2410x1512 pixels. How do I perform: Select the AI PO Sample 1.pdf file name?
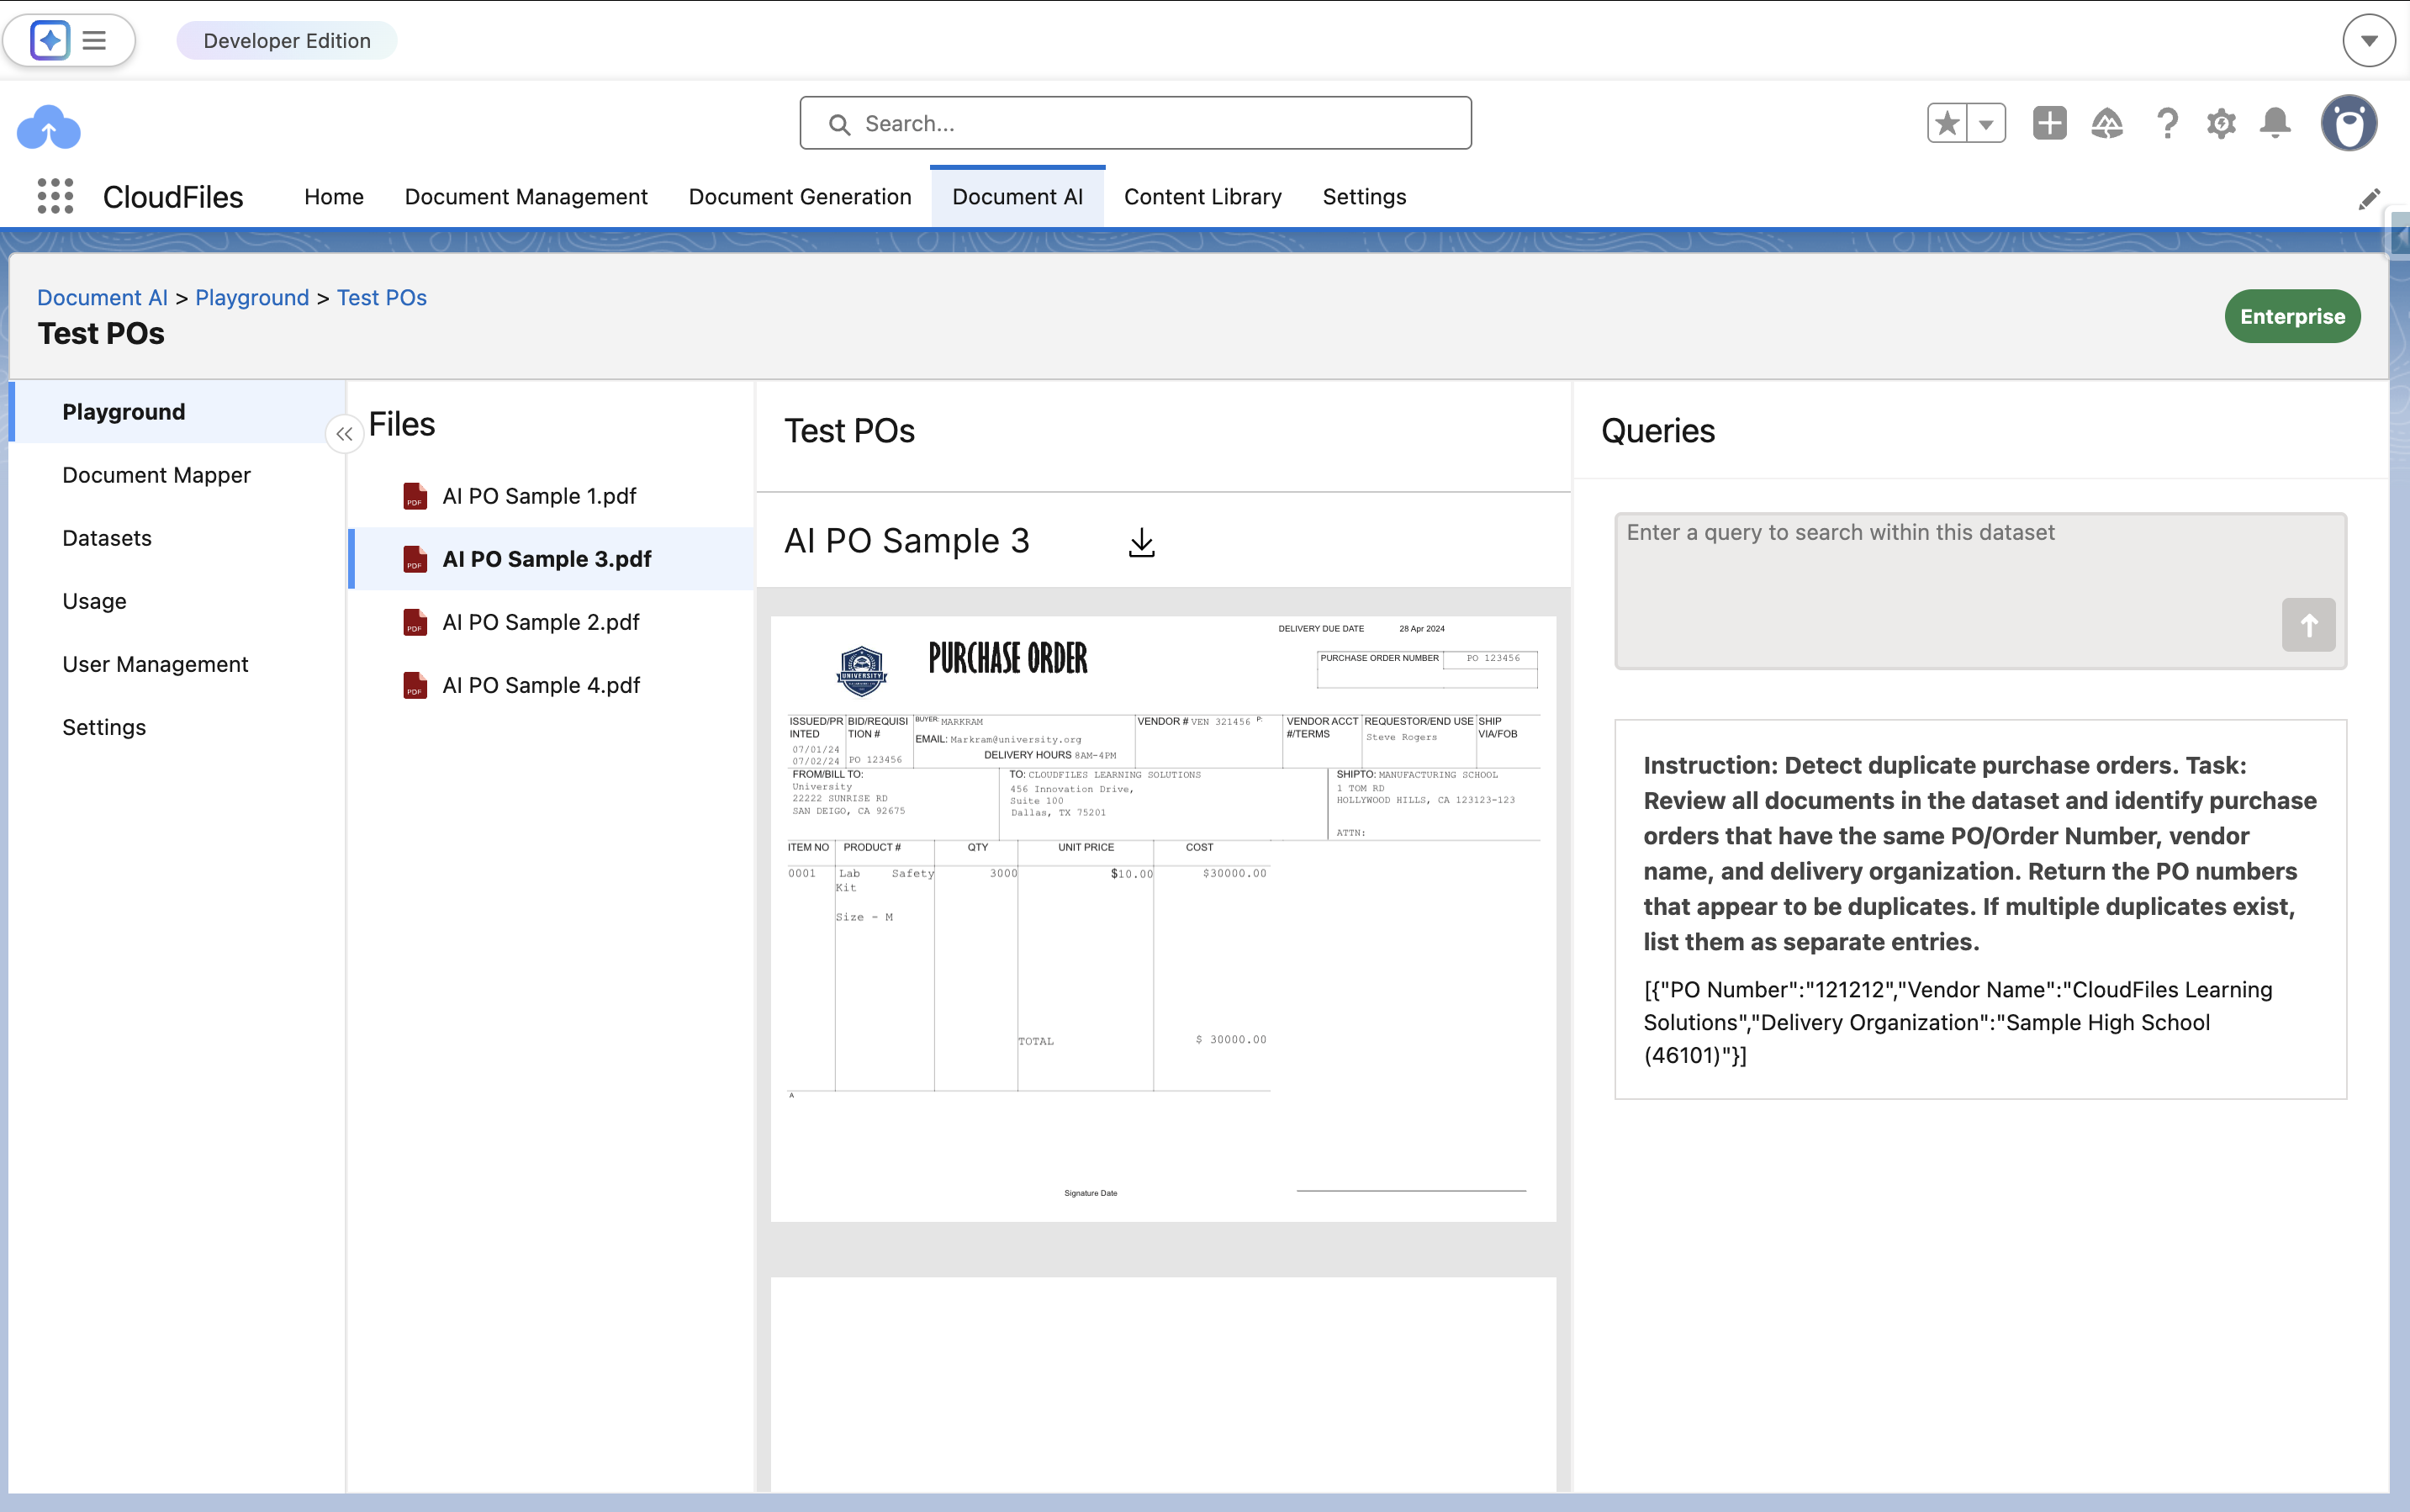[540, 496]
